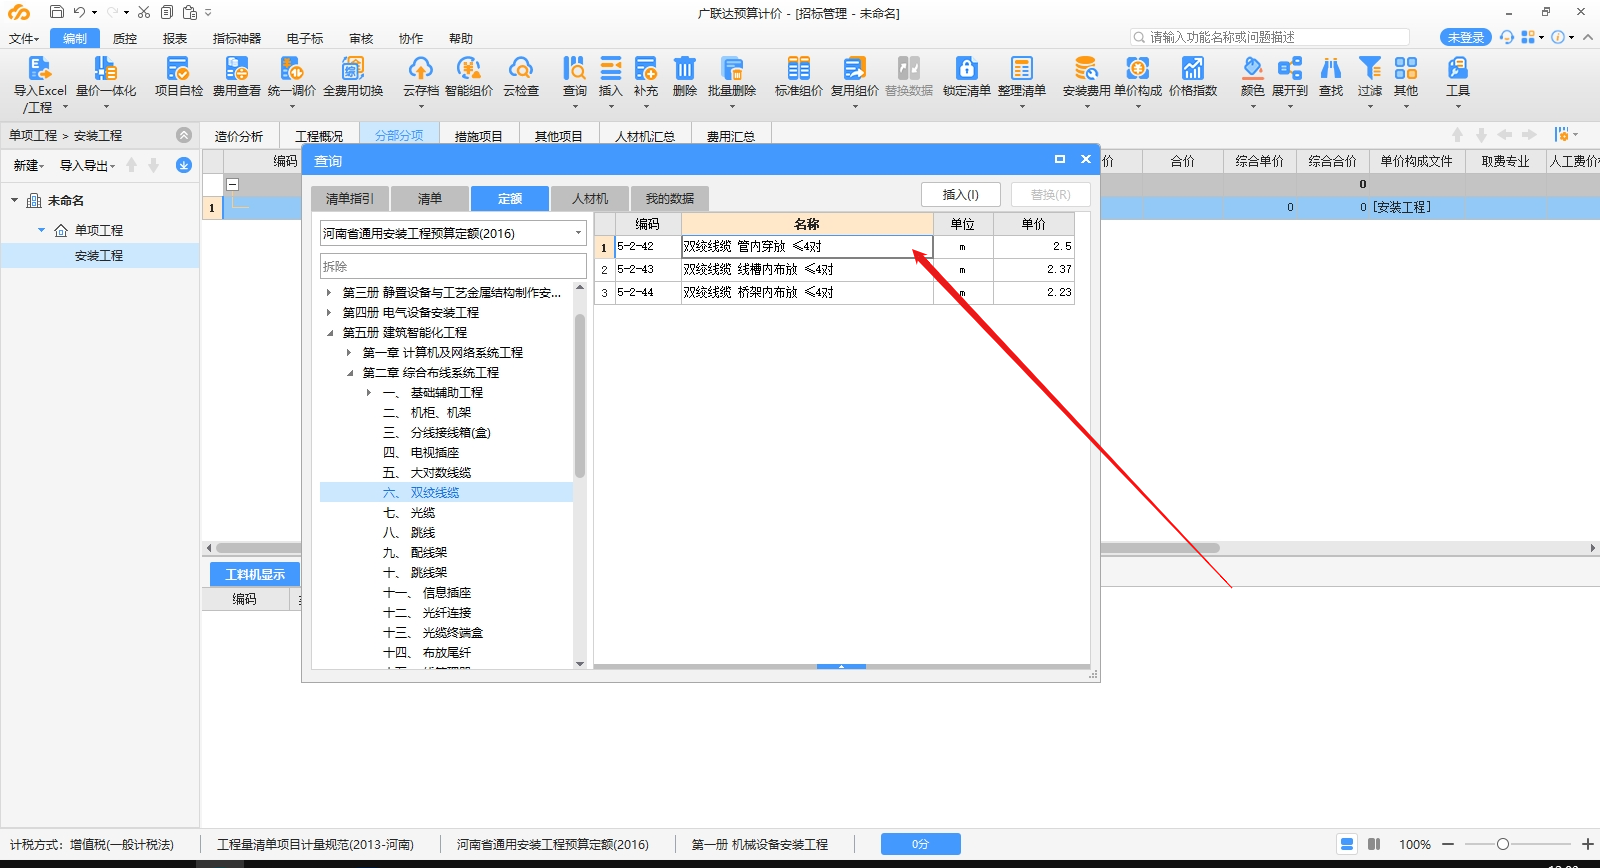Expand 第三册 静置设备 tree node
Screen dimensions: 1600x868
tap(329, 293)
